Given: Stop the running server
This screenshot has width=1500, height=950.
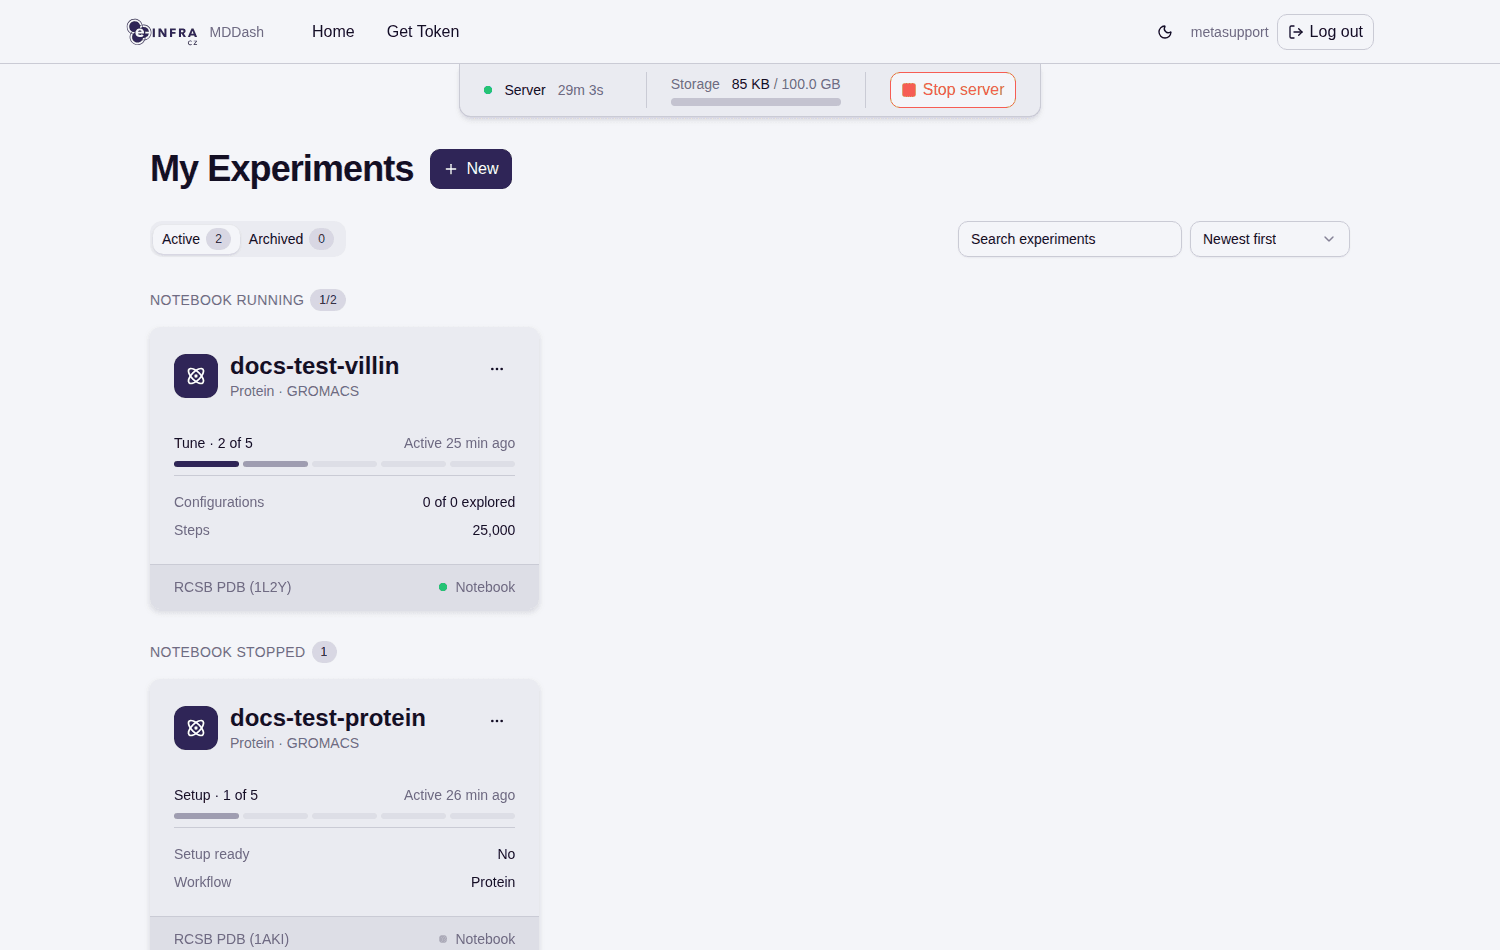Looking at the screenshot, I should coord(953,90).
